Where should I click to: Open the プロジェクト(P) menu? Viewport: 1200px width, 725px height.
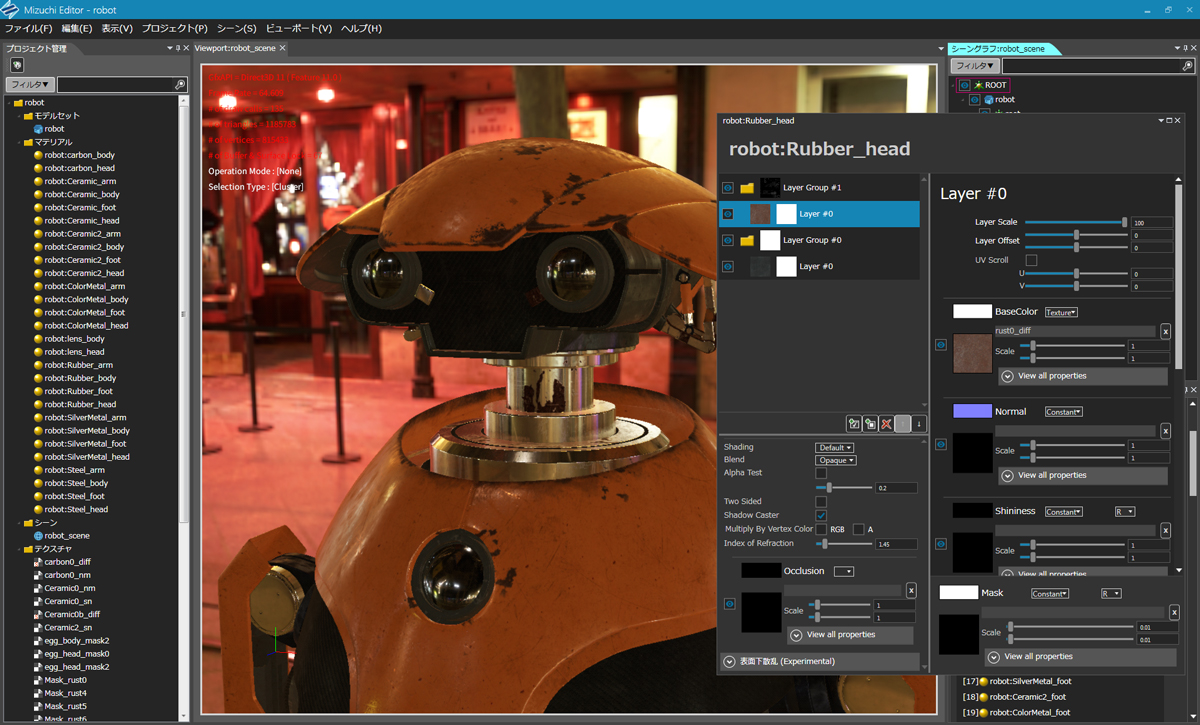pyautogui.click(x=175, y=29)
